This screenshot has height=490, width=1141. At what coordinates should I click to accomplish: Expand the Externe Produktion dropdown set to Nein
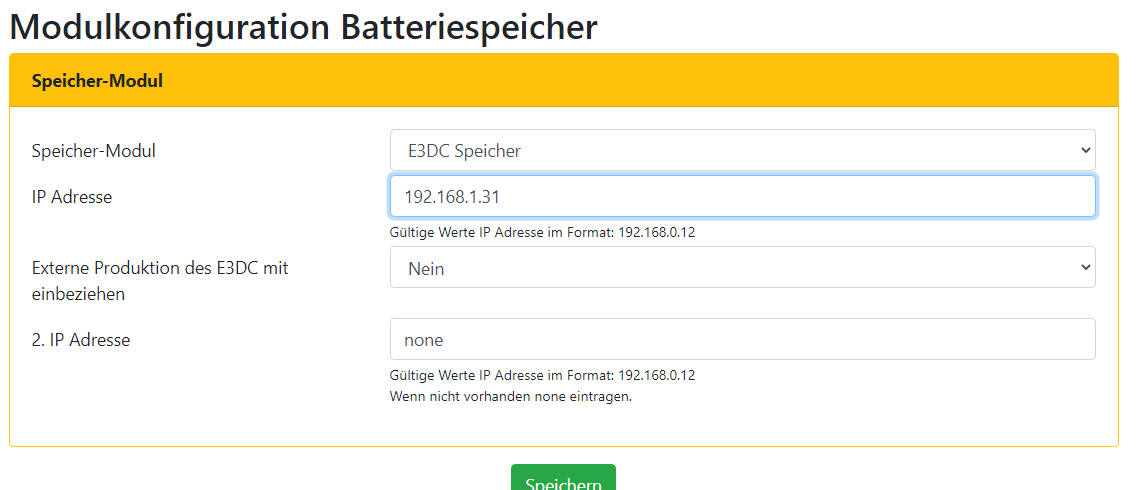pos(742,268)
